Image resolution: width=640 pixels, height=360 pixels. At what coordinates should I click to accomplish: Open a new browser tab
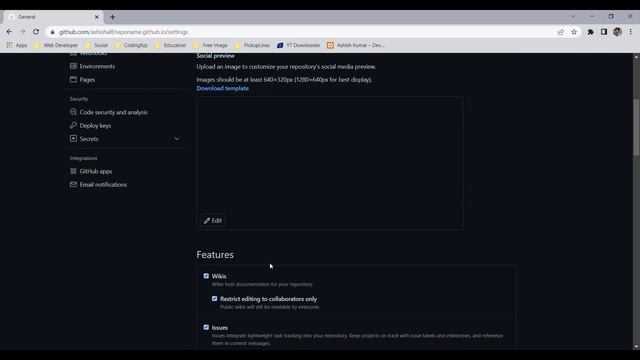(112, 17)
